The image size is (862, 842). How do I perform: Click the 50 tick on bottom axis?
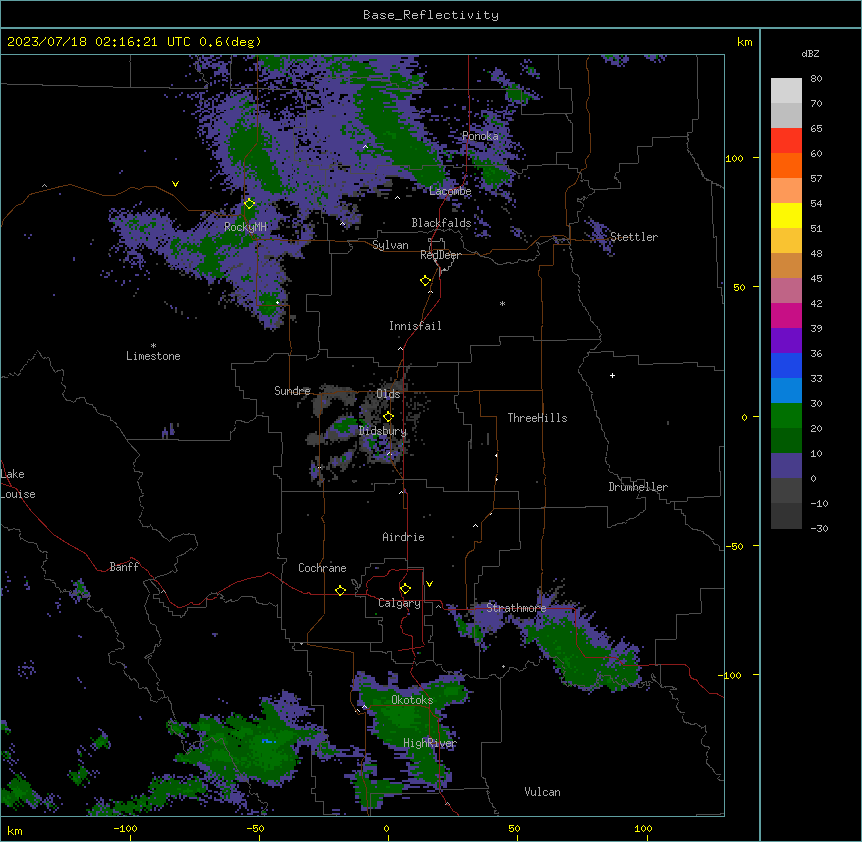(x=514, y=828)
